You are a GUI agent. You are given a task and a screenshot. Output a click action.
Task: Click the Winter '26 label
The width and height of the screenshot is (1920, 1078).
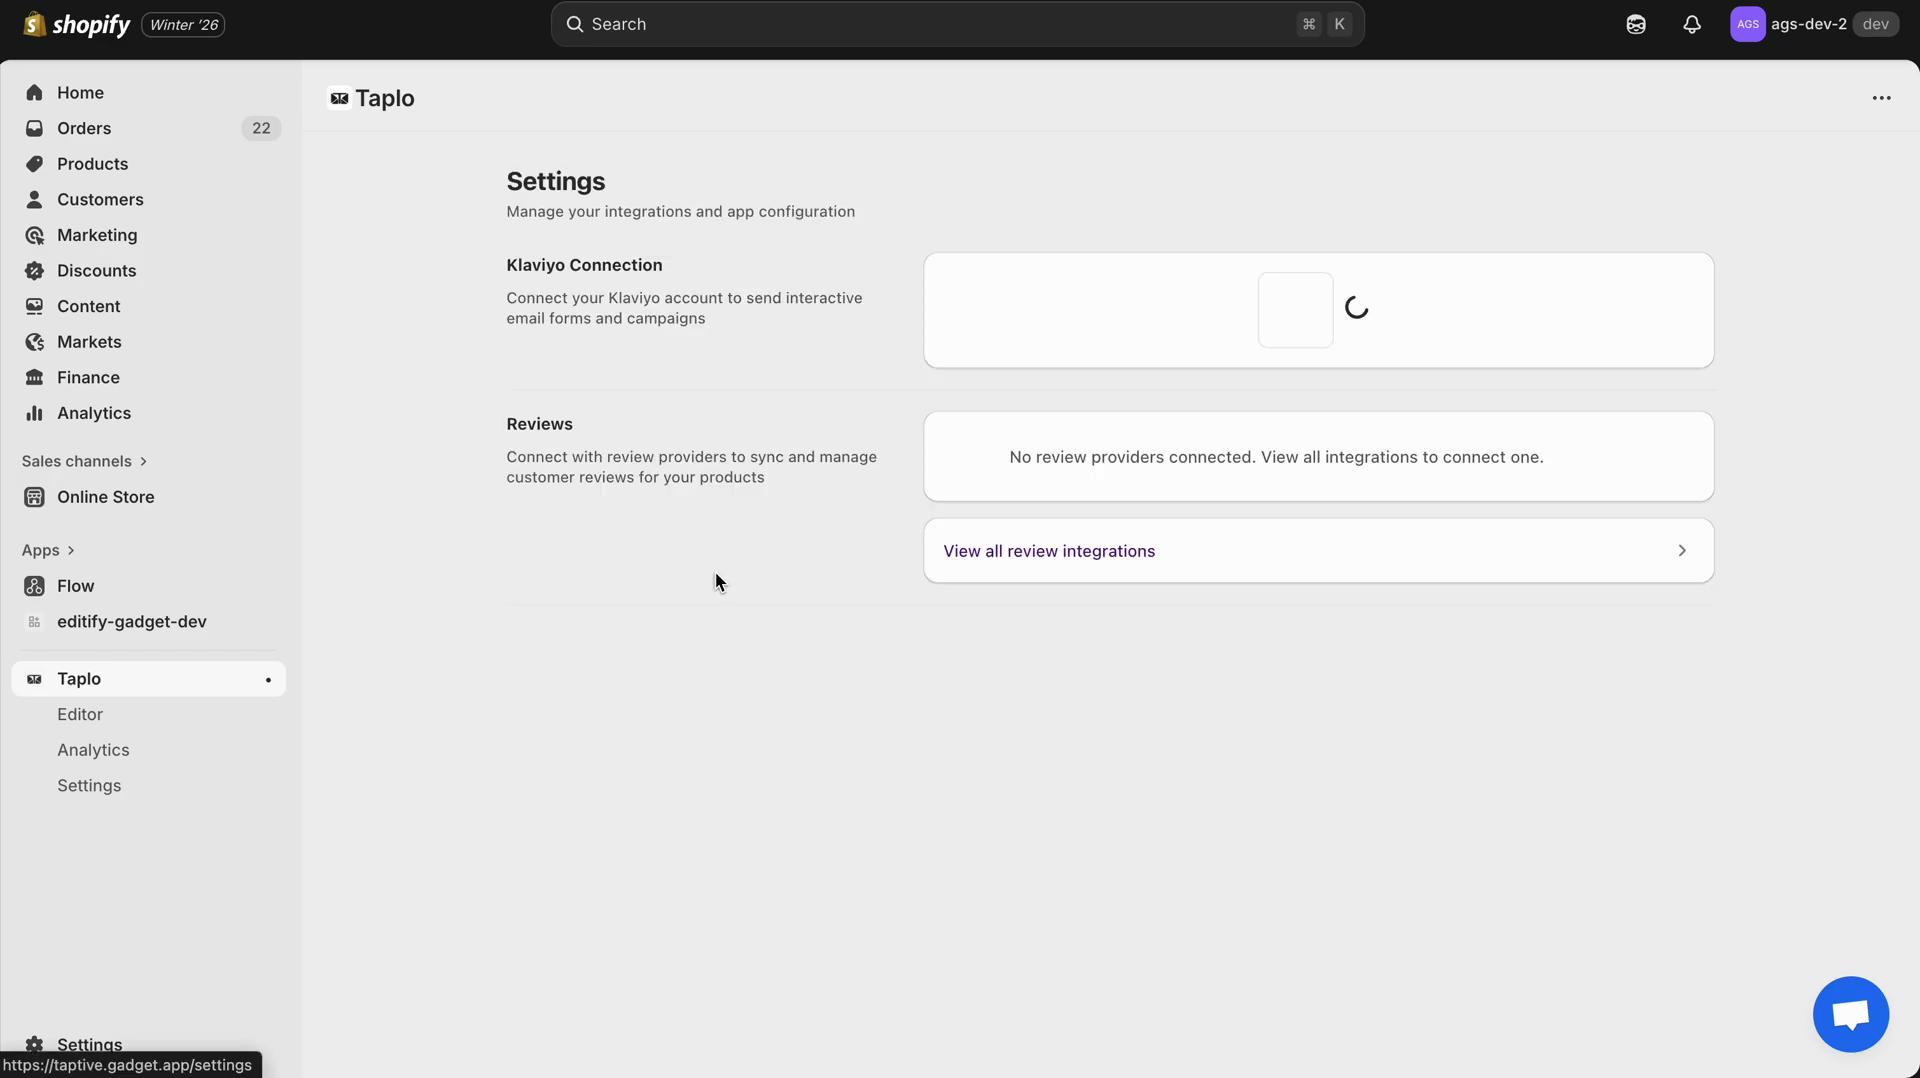tap(183, 24)
